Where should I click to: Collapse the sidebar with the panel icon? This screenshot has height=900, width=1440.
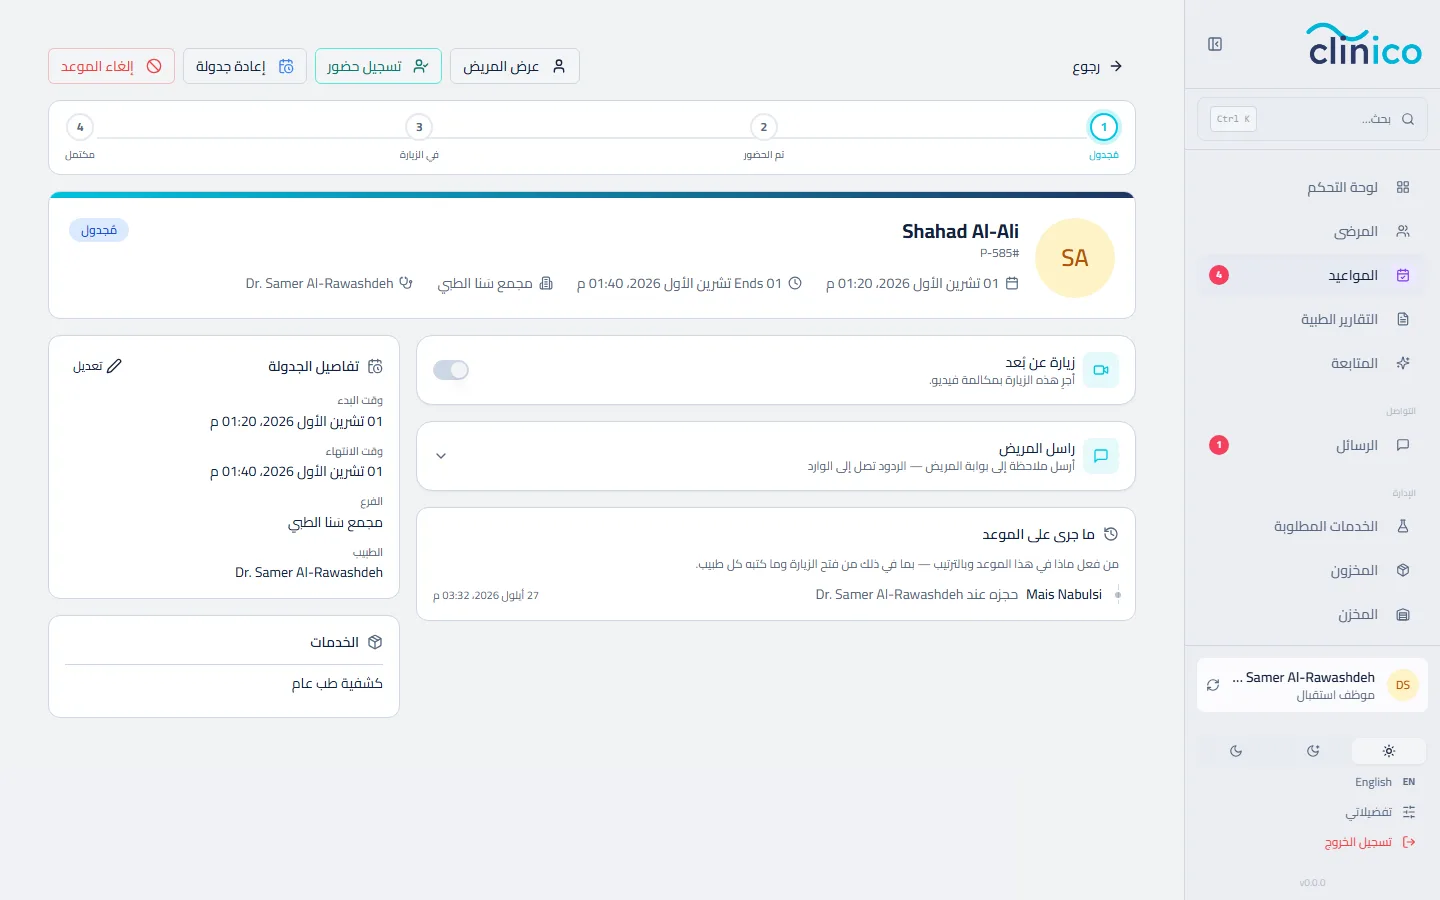click(1215, 44)
